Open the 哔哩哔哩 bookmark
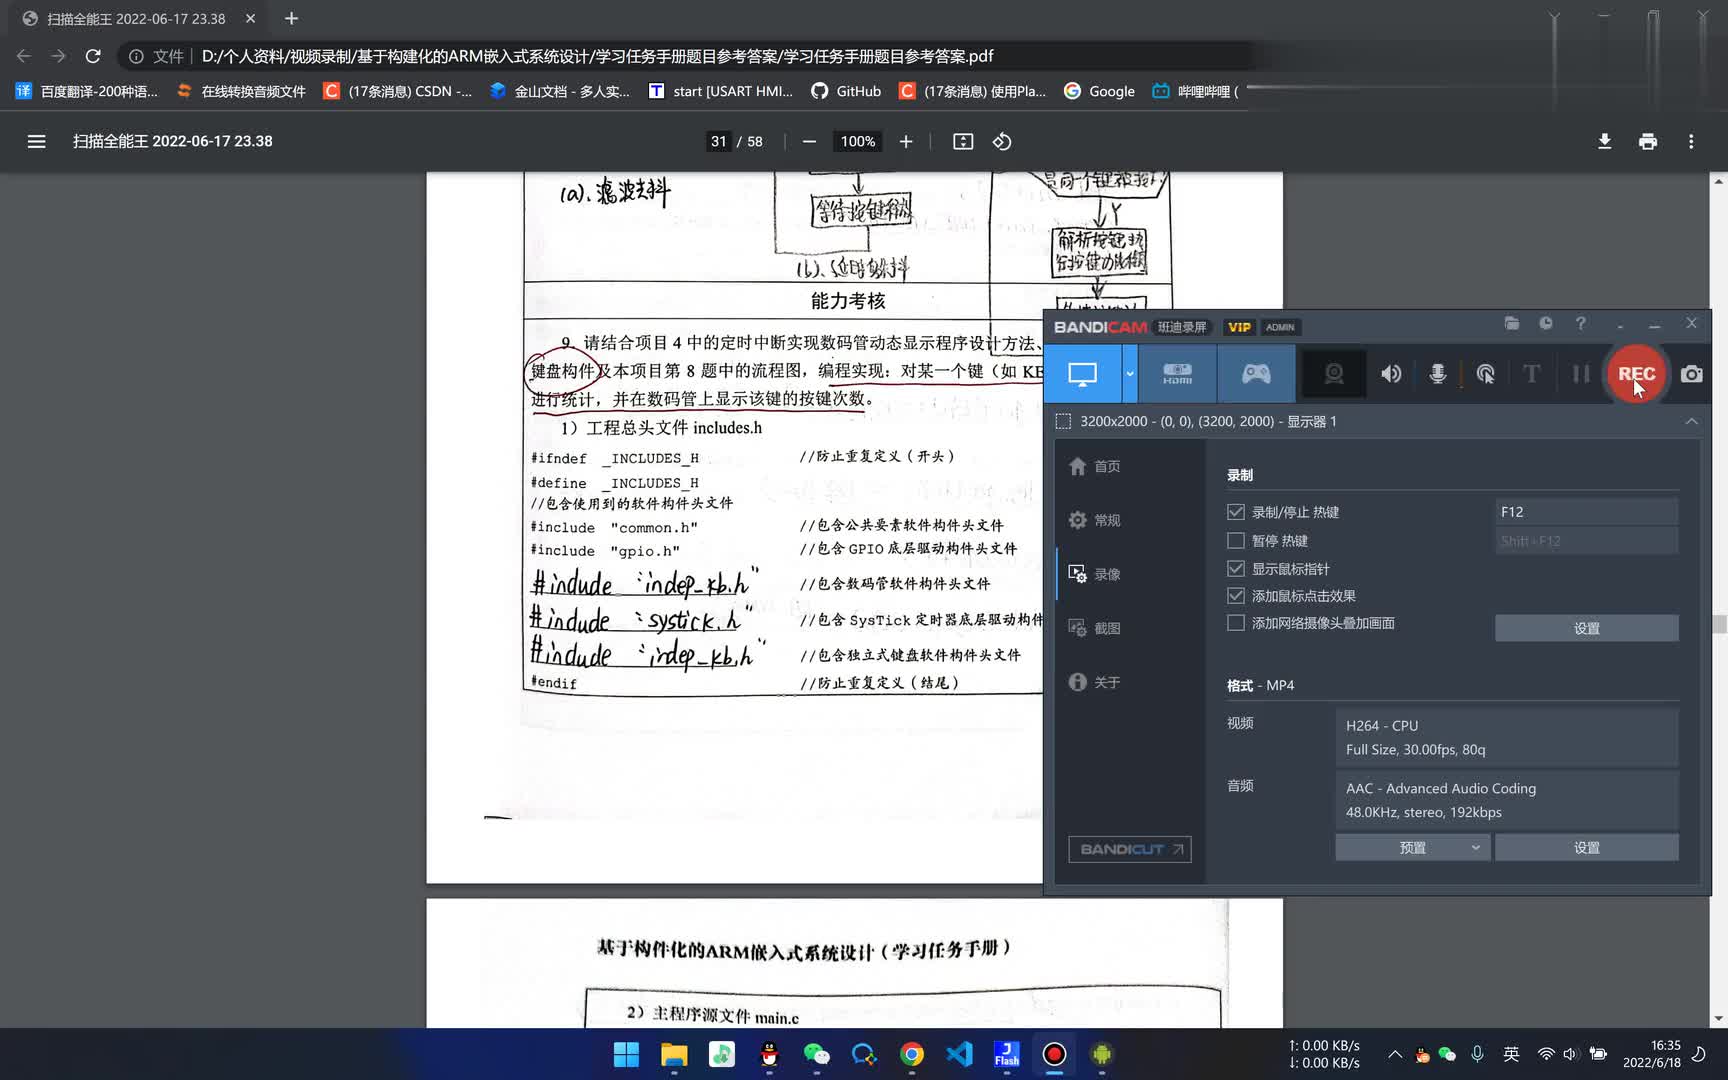 1195,91
